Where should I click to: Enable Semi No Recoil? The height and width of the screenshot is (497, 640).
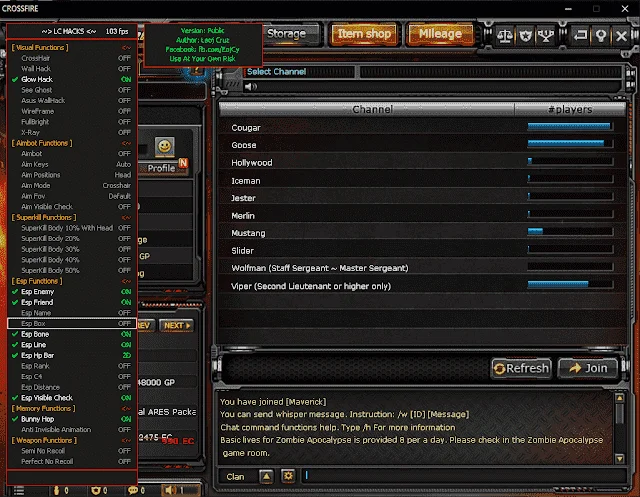pos(72,451)
